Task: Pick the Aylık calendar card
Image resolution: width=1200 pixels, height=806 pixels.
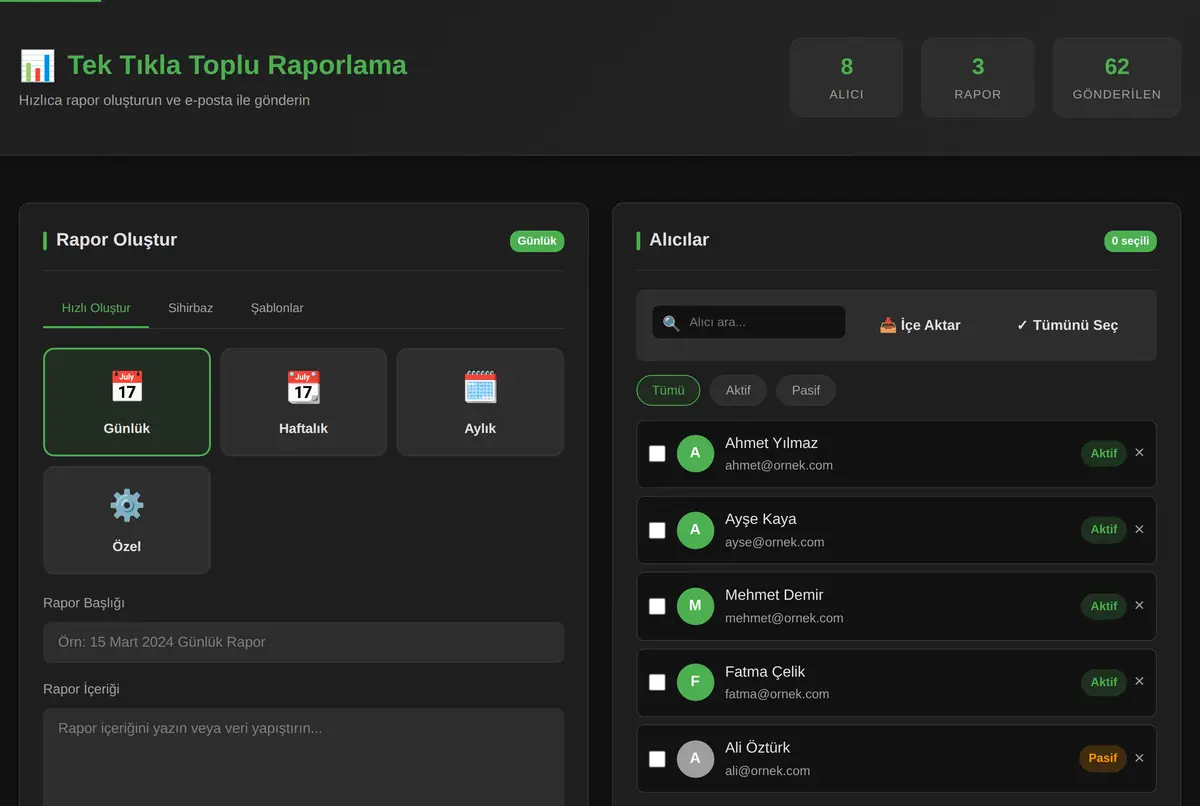Action: [480, 402]
